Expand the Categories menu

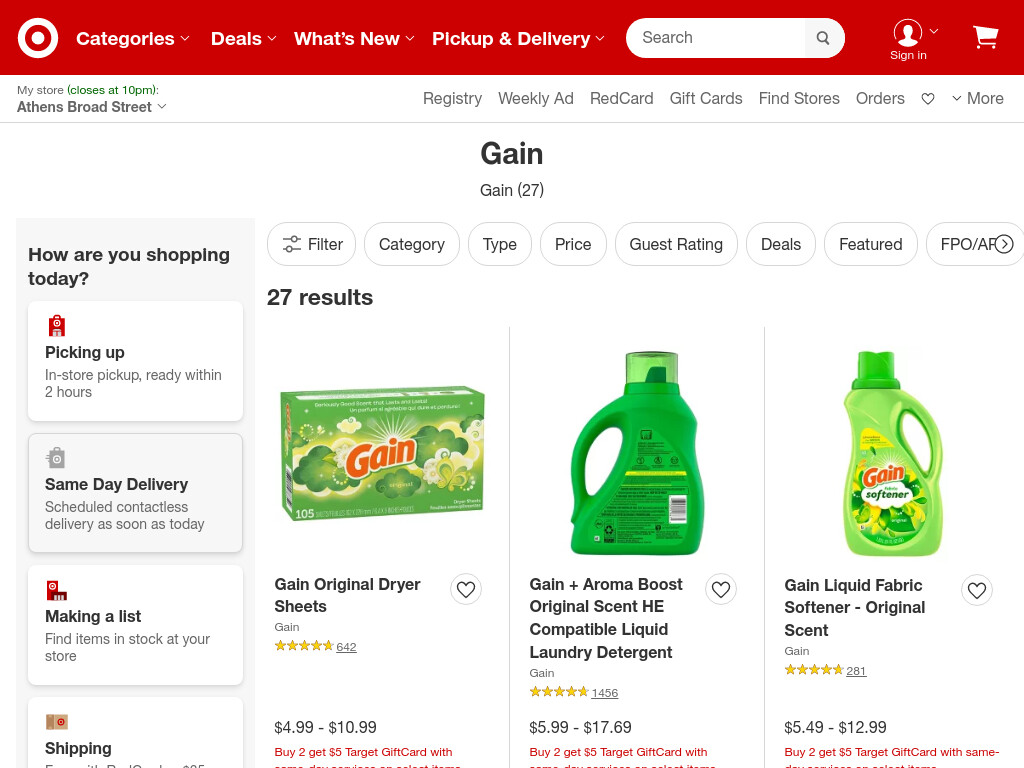pos(133,39)
